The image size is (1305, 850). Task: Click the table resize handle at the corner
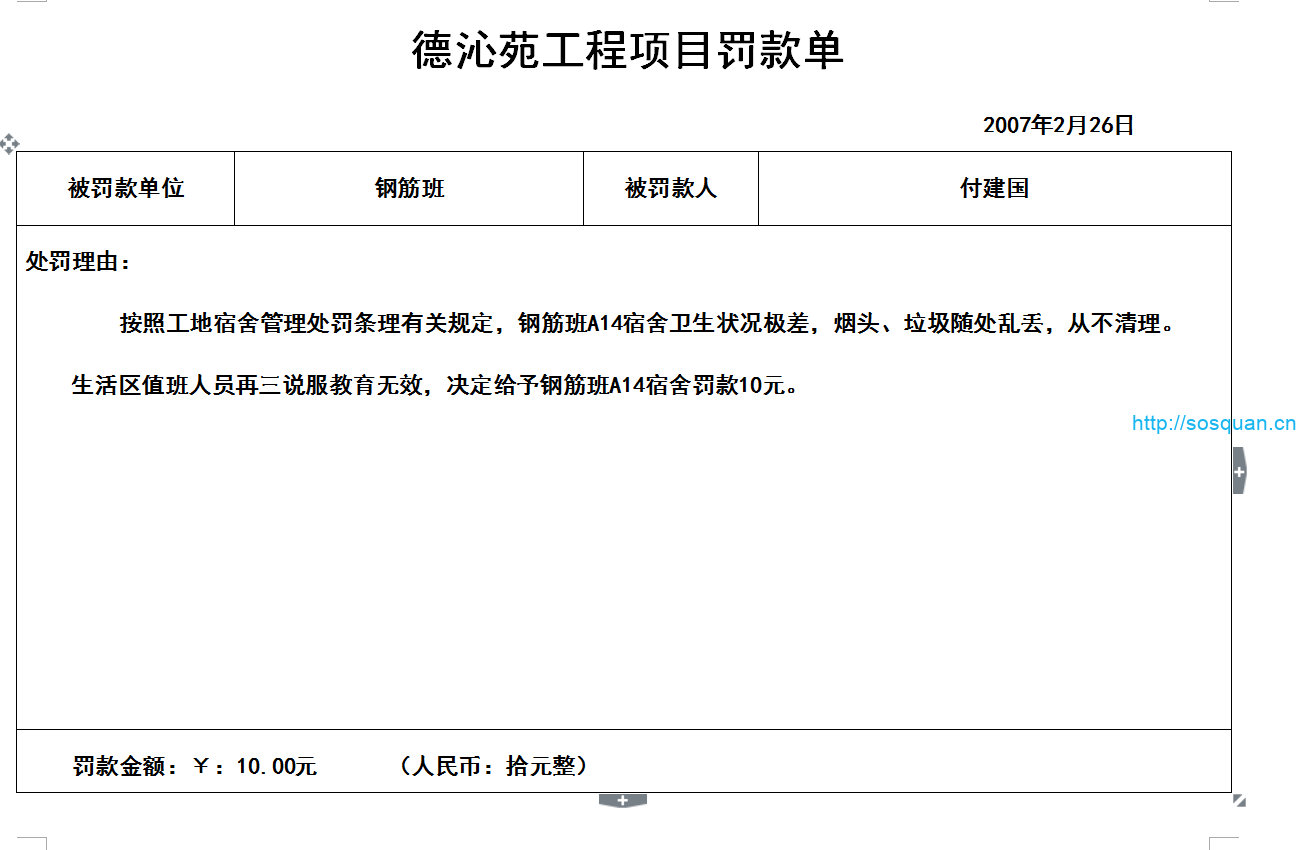click(1239, 800)
